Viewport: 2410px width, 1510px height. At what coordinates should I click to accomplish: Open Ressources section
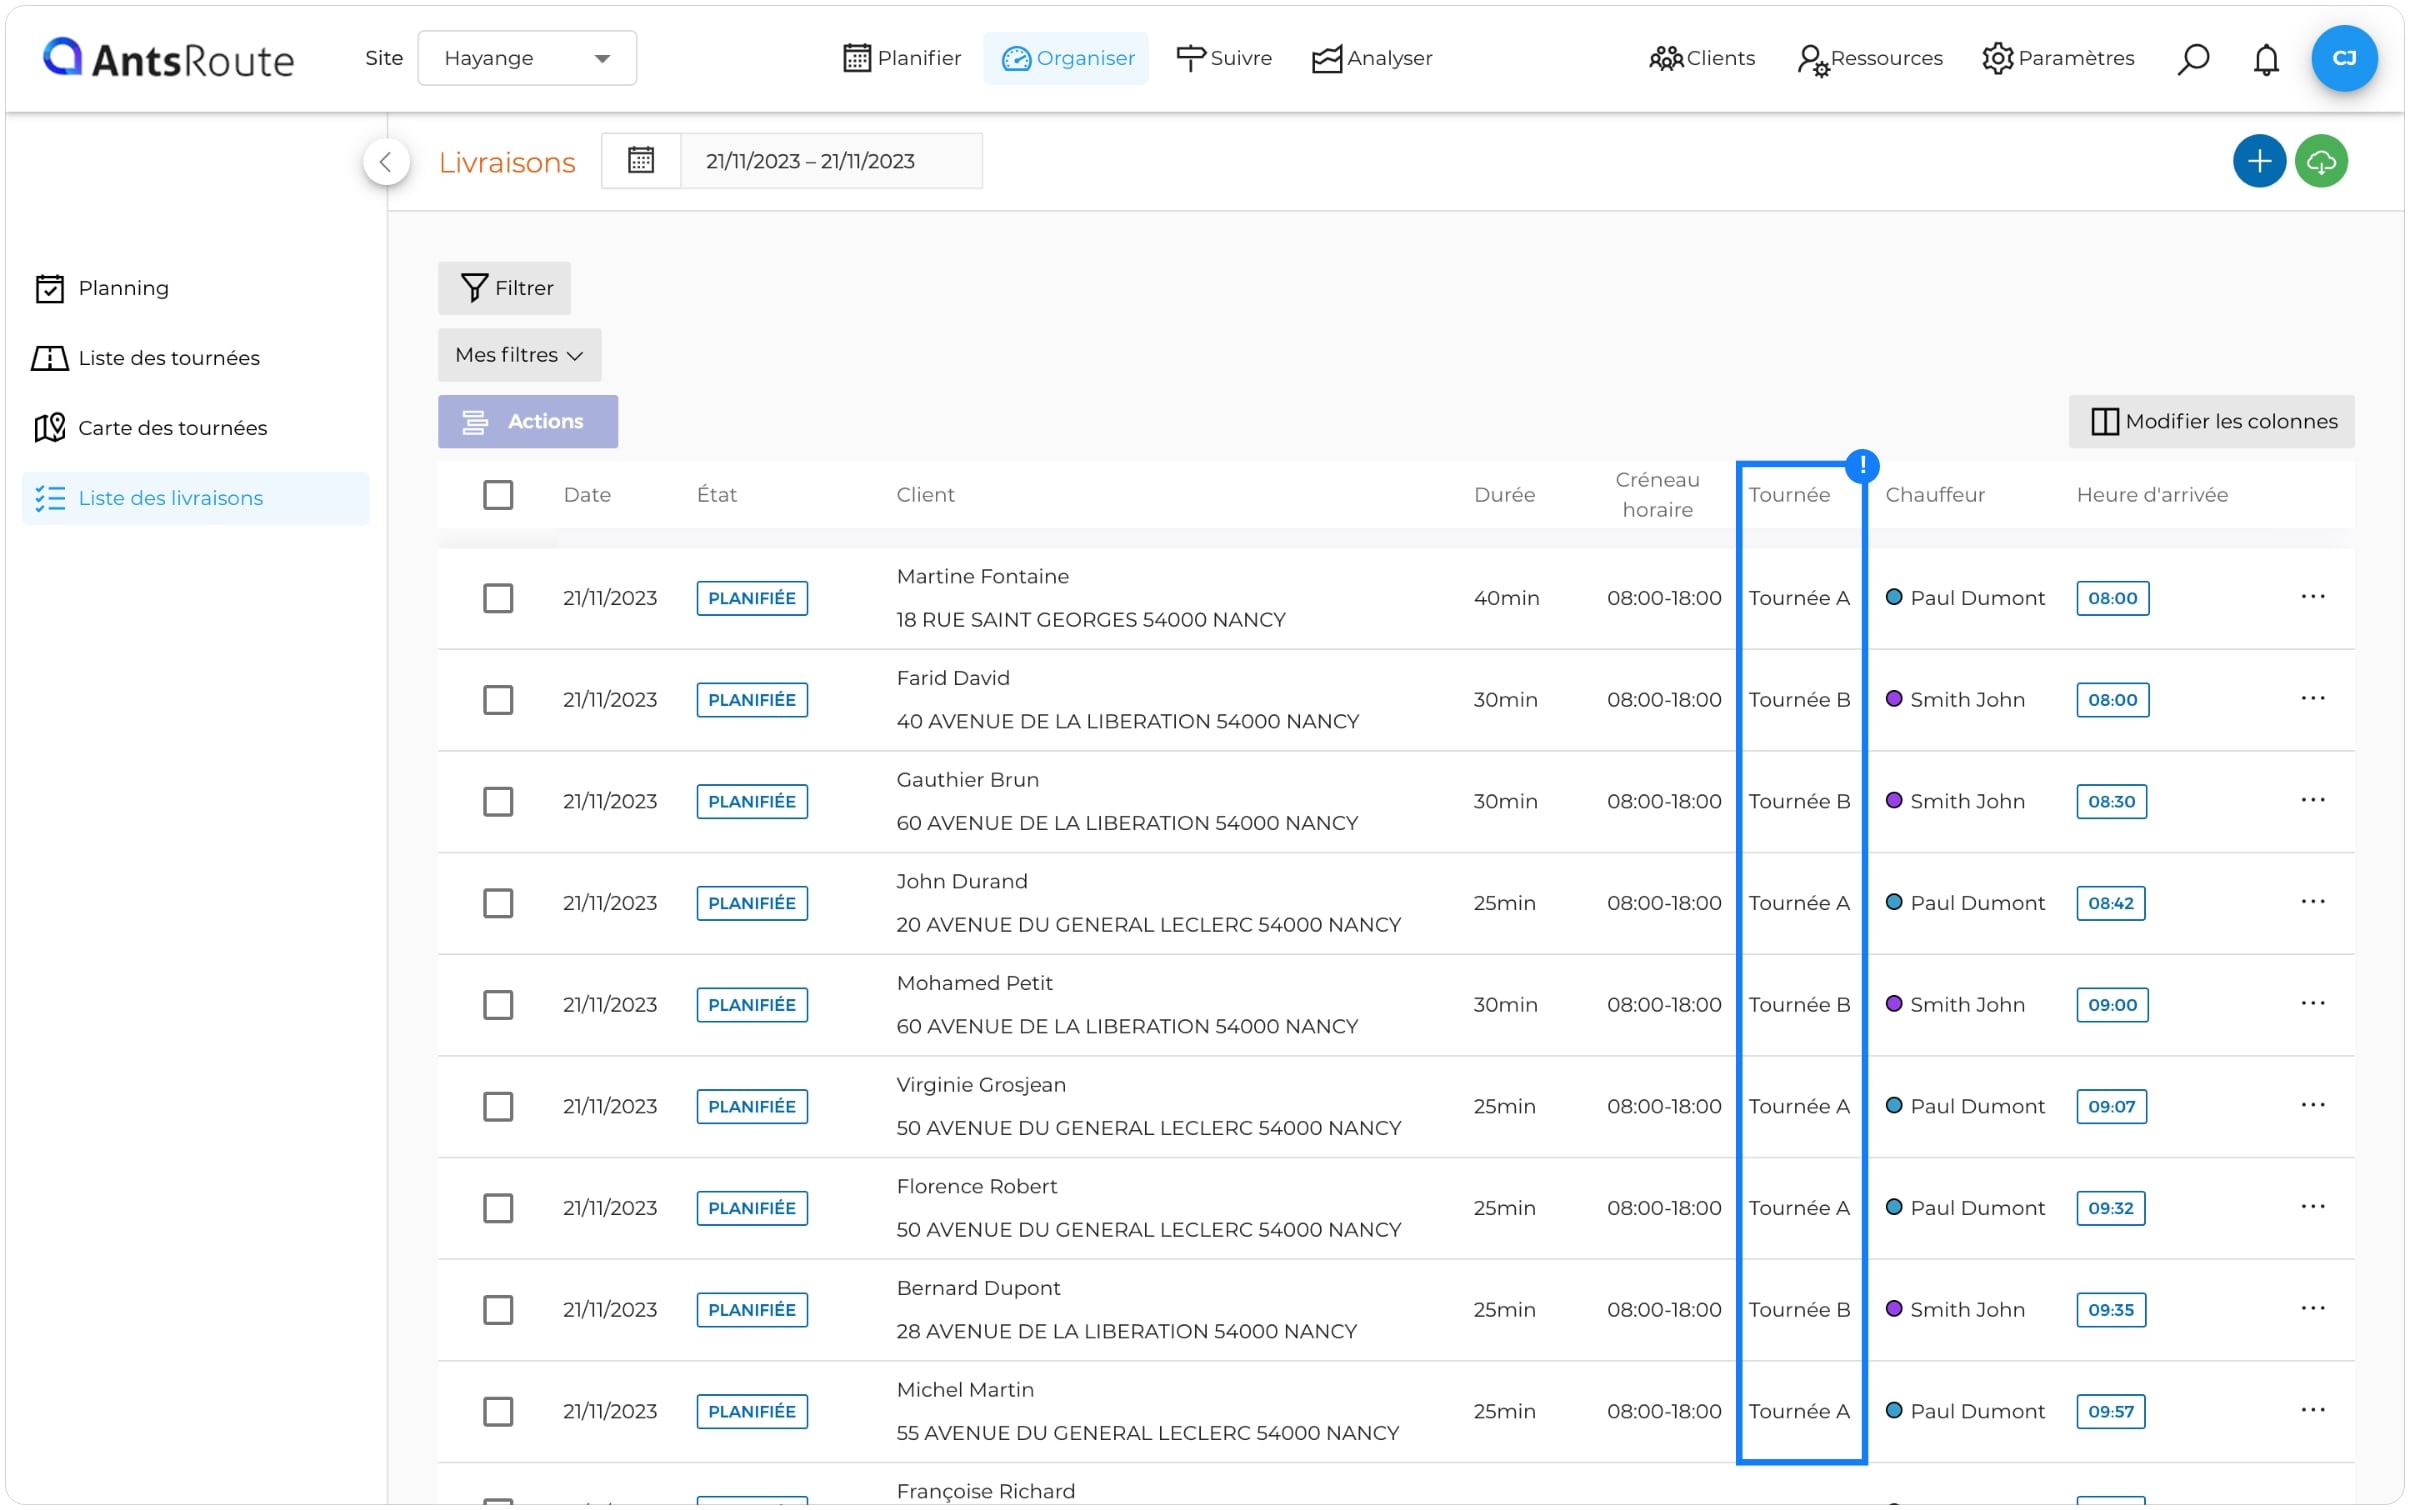[x=1869, y=59]
